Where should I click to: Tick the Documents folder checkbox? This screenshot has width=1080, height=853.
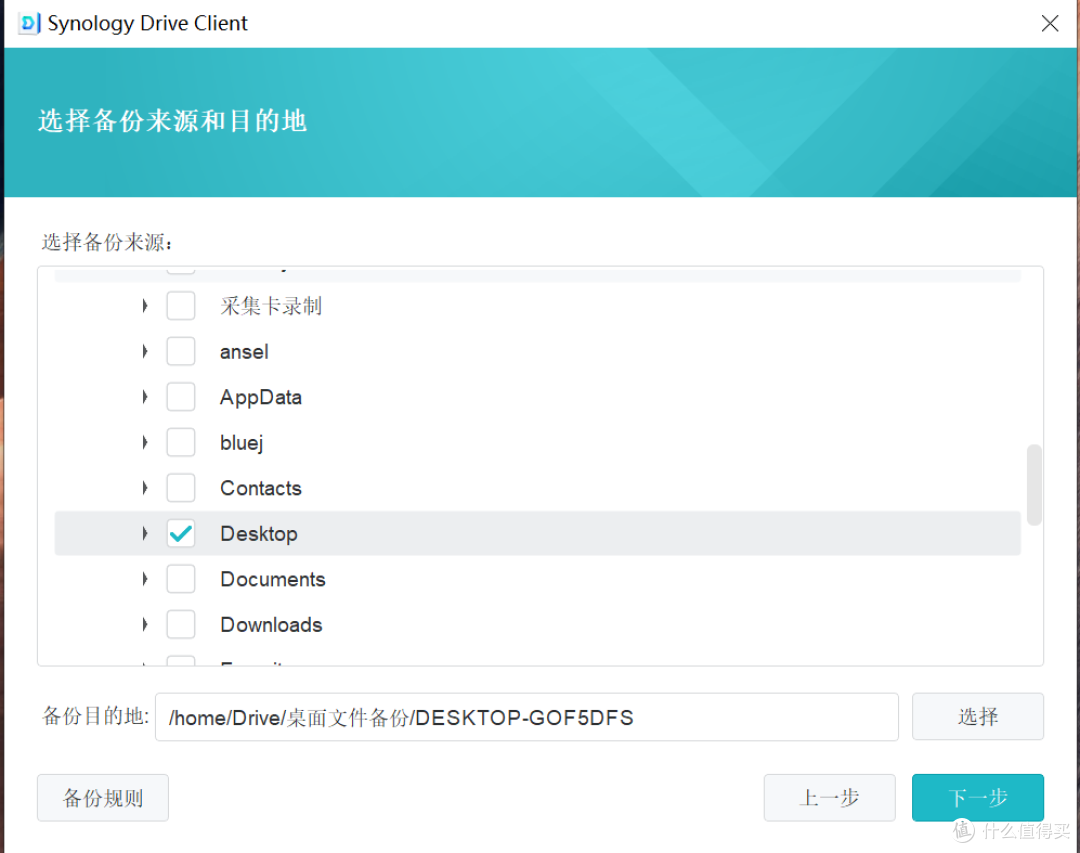[x=180, y=579]
